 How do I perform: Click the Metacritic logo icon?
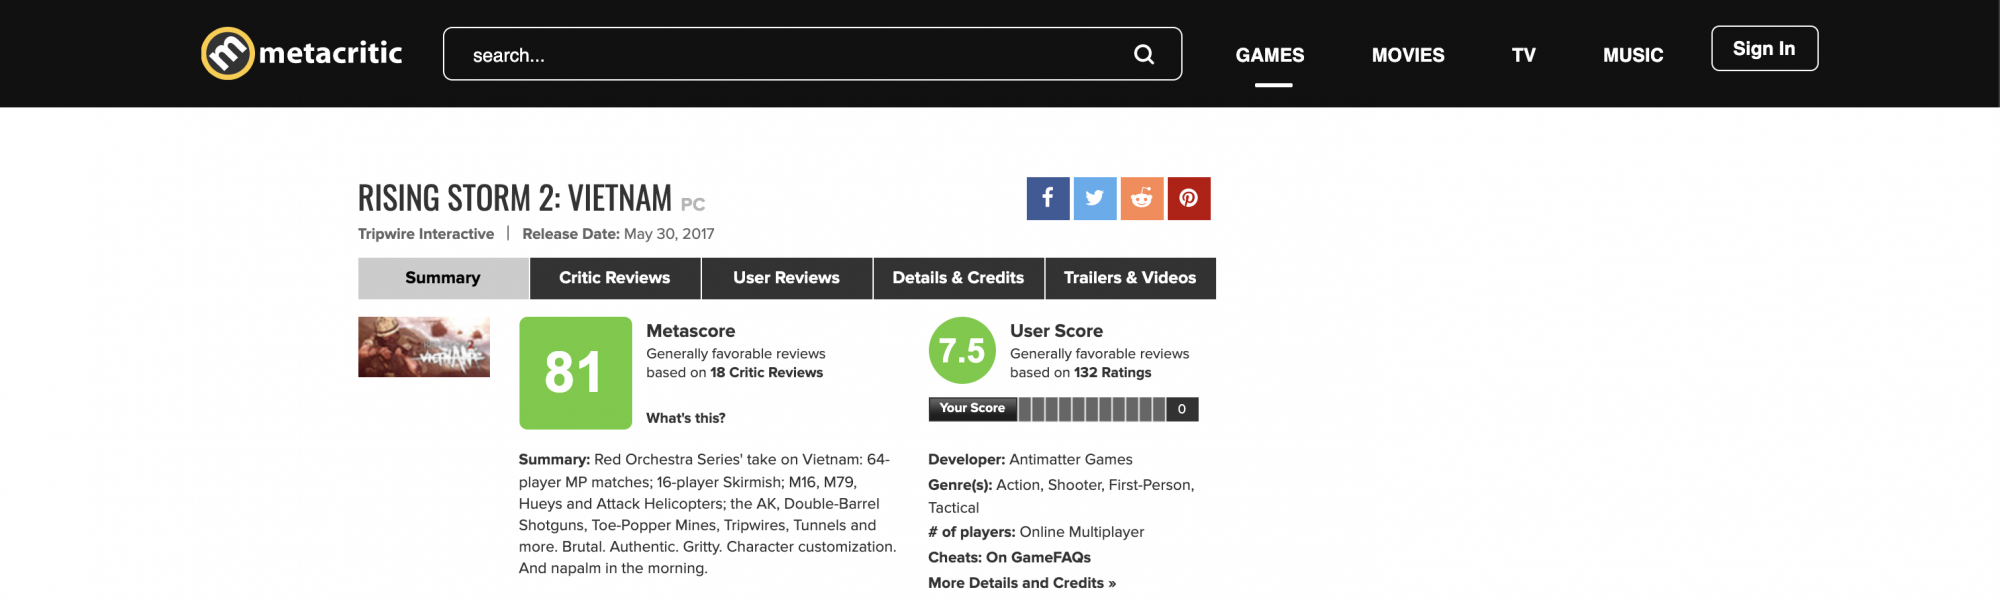[x=227, y=53]
